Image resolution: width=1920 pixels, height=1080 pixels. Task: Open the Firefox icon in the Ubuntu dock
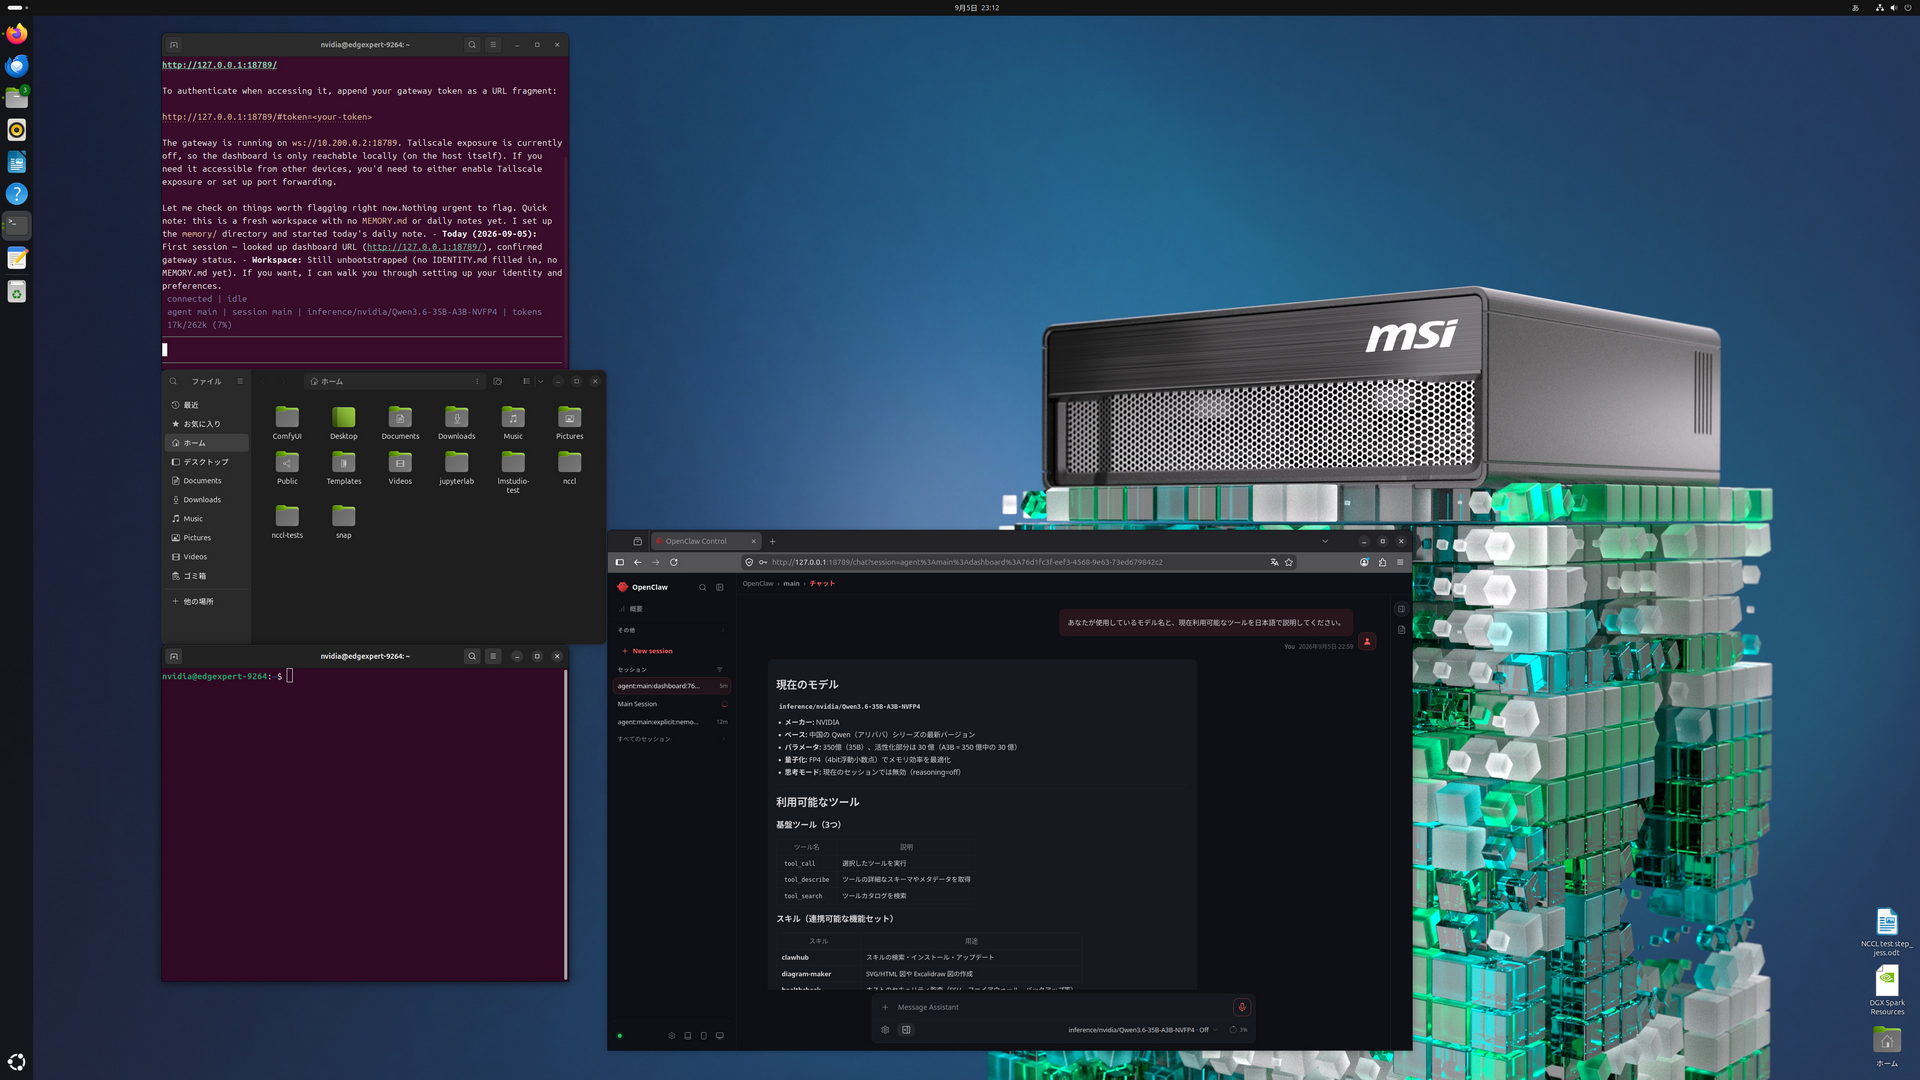tap(16, 33)
